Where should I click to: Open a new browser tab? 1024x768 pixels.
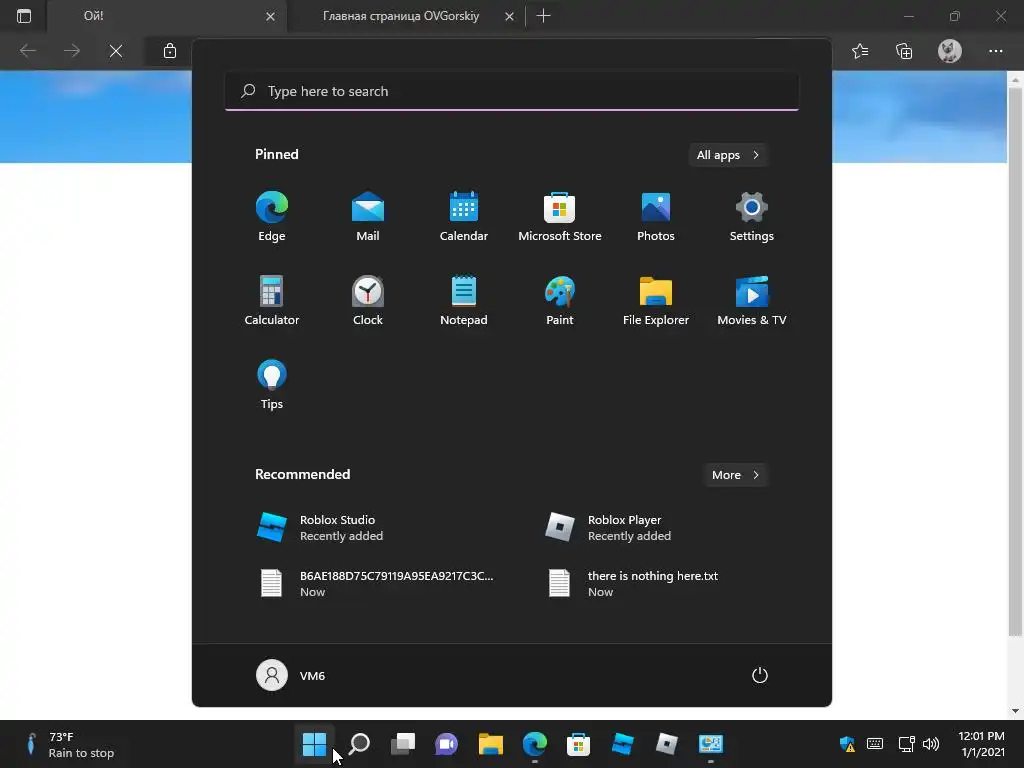(543, 16)
